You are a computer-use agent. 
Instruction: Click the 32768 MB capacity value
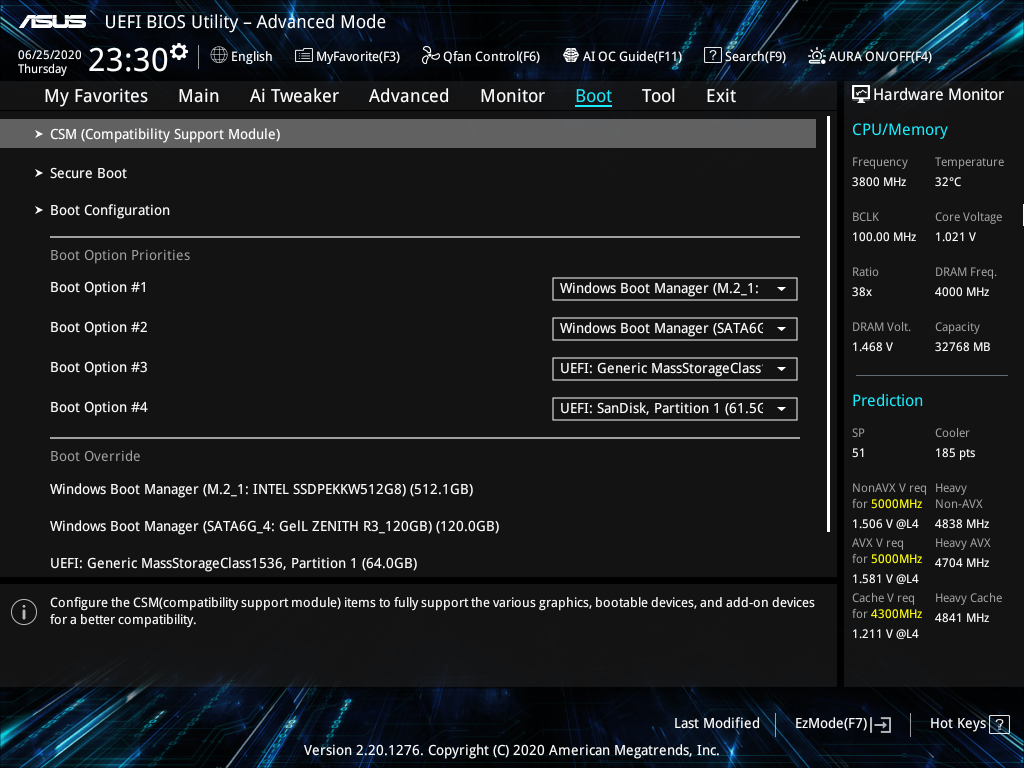point(963,346)
